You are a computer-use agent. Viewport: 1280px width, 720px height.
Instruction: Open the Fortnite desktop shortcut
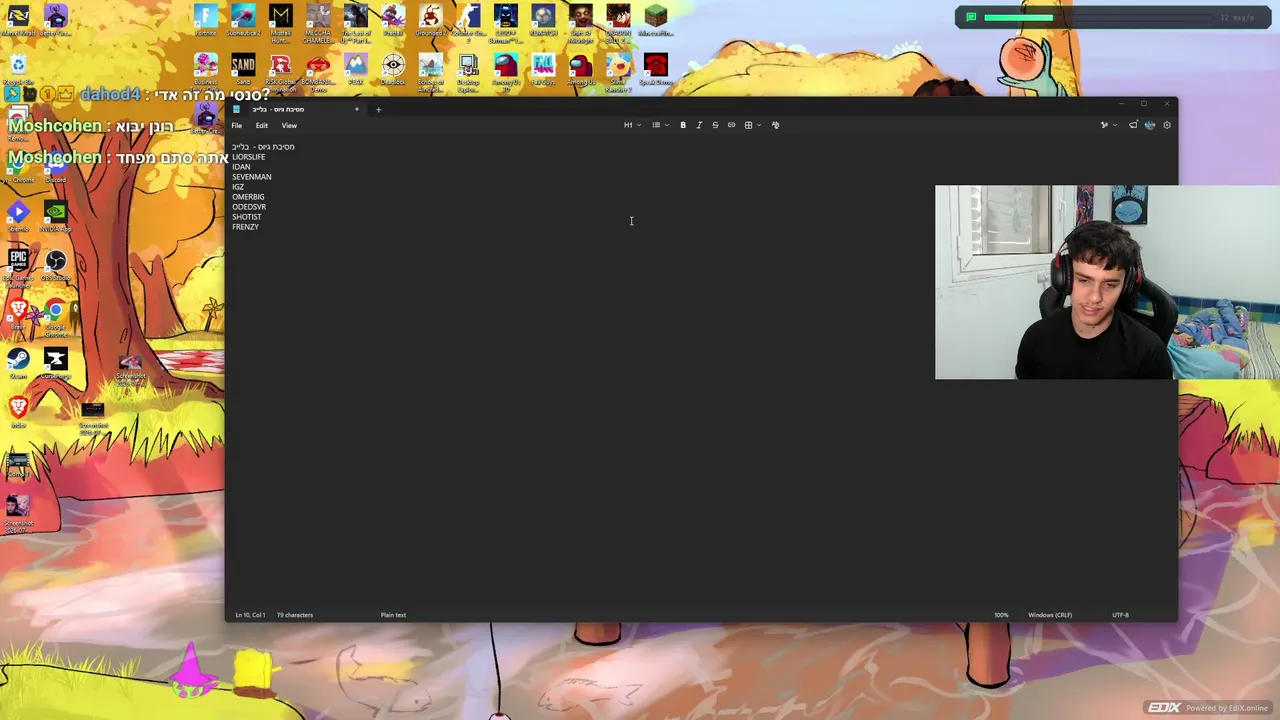206,20
